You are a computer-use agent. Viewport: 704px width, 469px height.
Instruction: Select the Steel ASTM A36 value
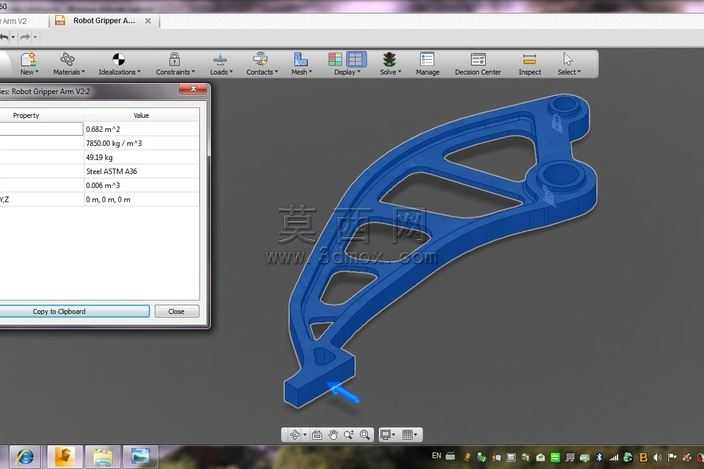click(x=111, y=171)
